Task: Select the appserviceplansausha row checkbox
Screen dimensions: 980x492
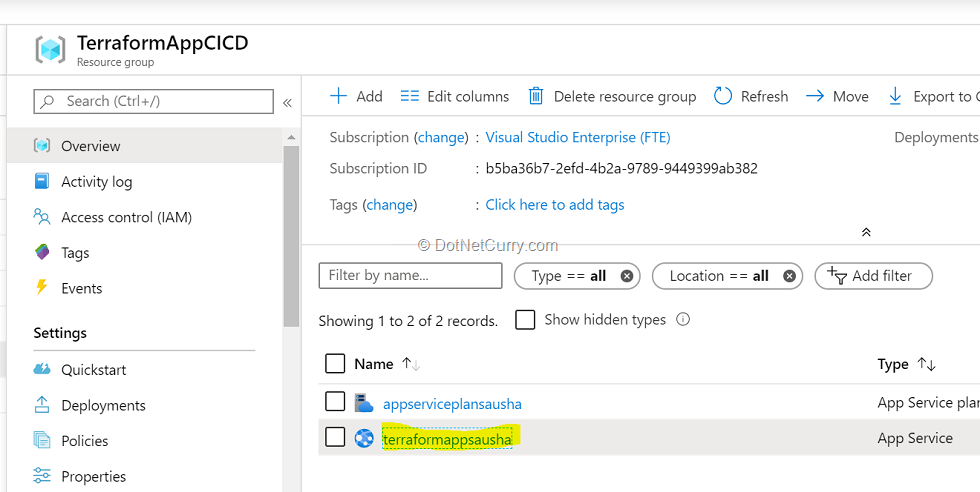Action: [x=335, y=402]
